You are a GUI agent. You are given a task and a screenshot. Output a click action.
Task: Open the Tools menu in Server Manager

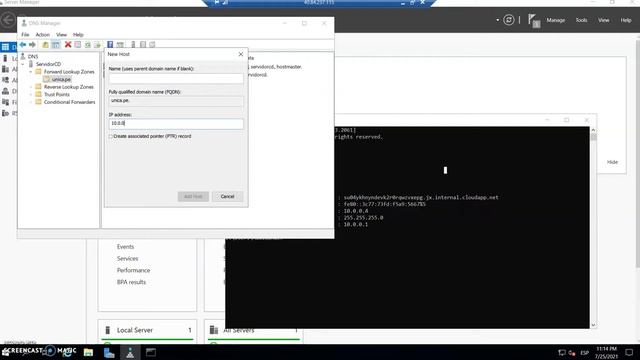(x=581, y=20)
